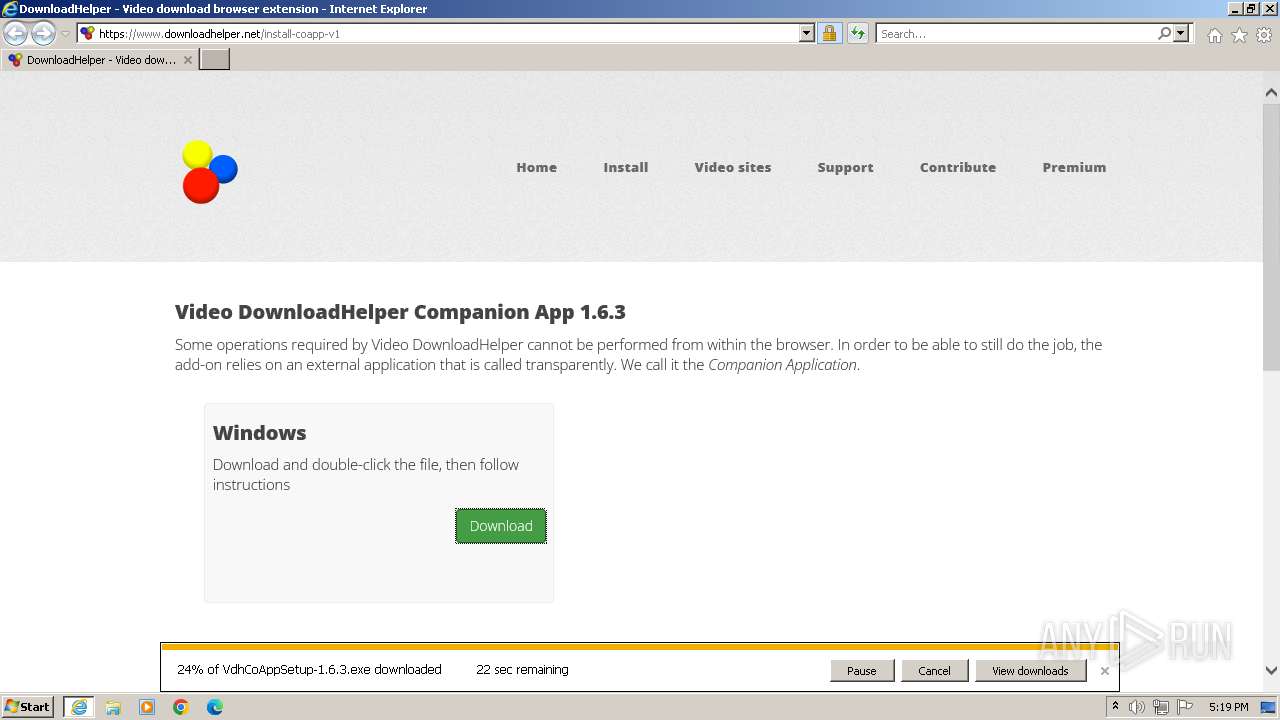Expand the address bar autocomplete dropdown
Screen dimensions: 1280x720
[x=807, y=33]
